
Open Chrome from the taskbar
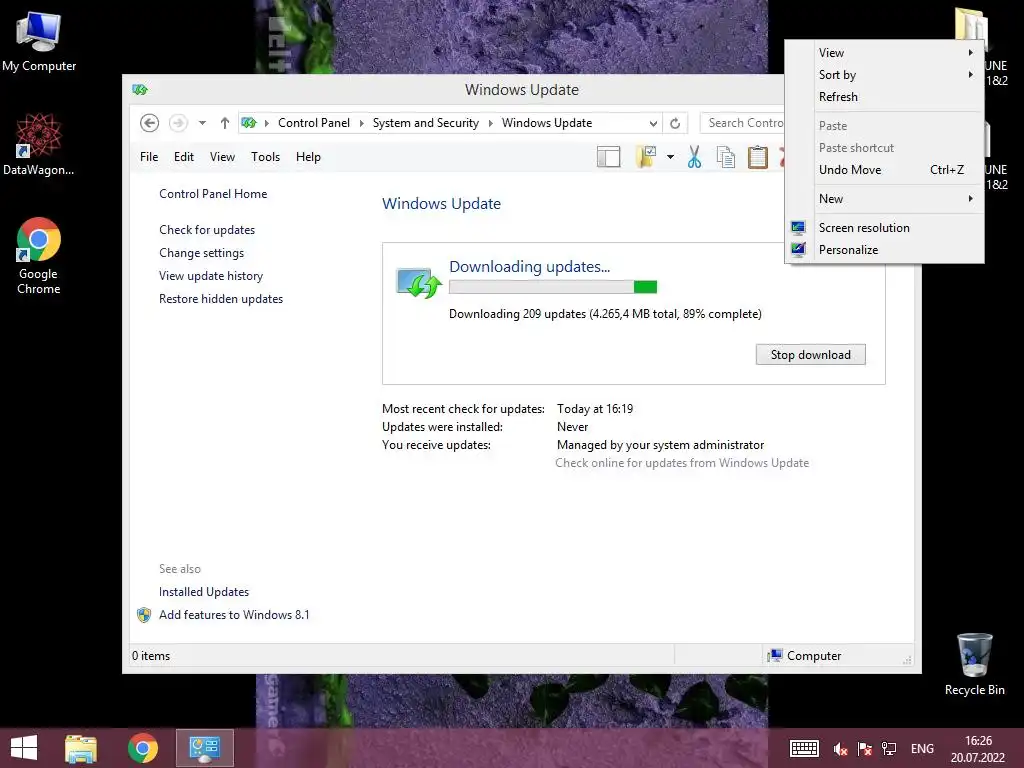click(x=142, y=748)
